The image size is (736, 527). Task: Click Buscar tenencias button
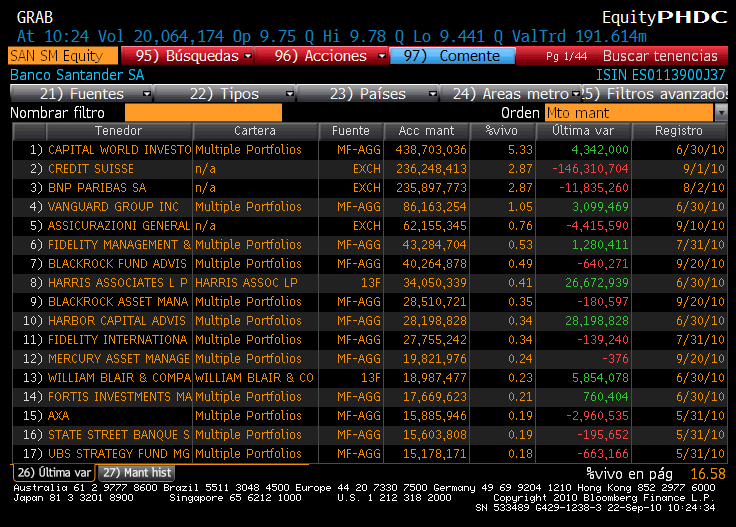tap(659, 56)
